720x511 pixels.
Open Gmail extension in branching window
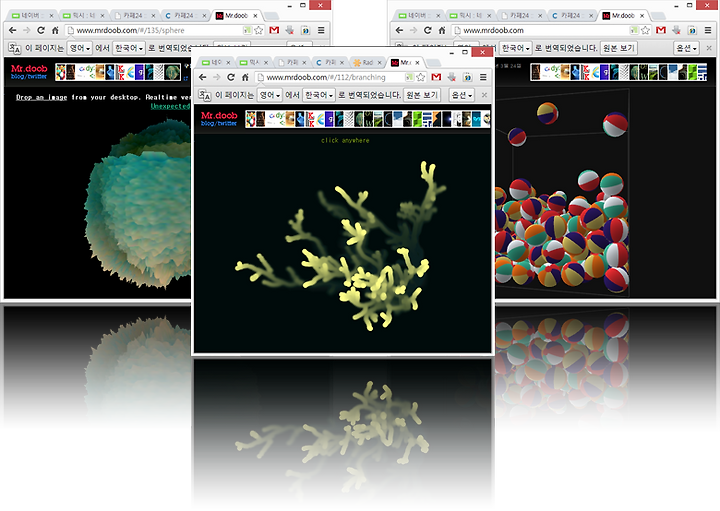point(436,77)
